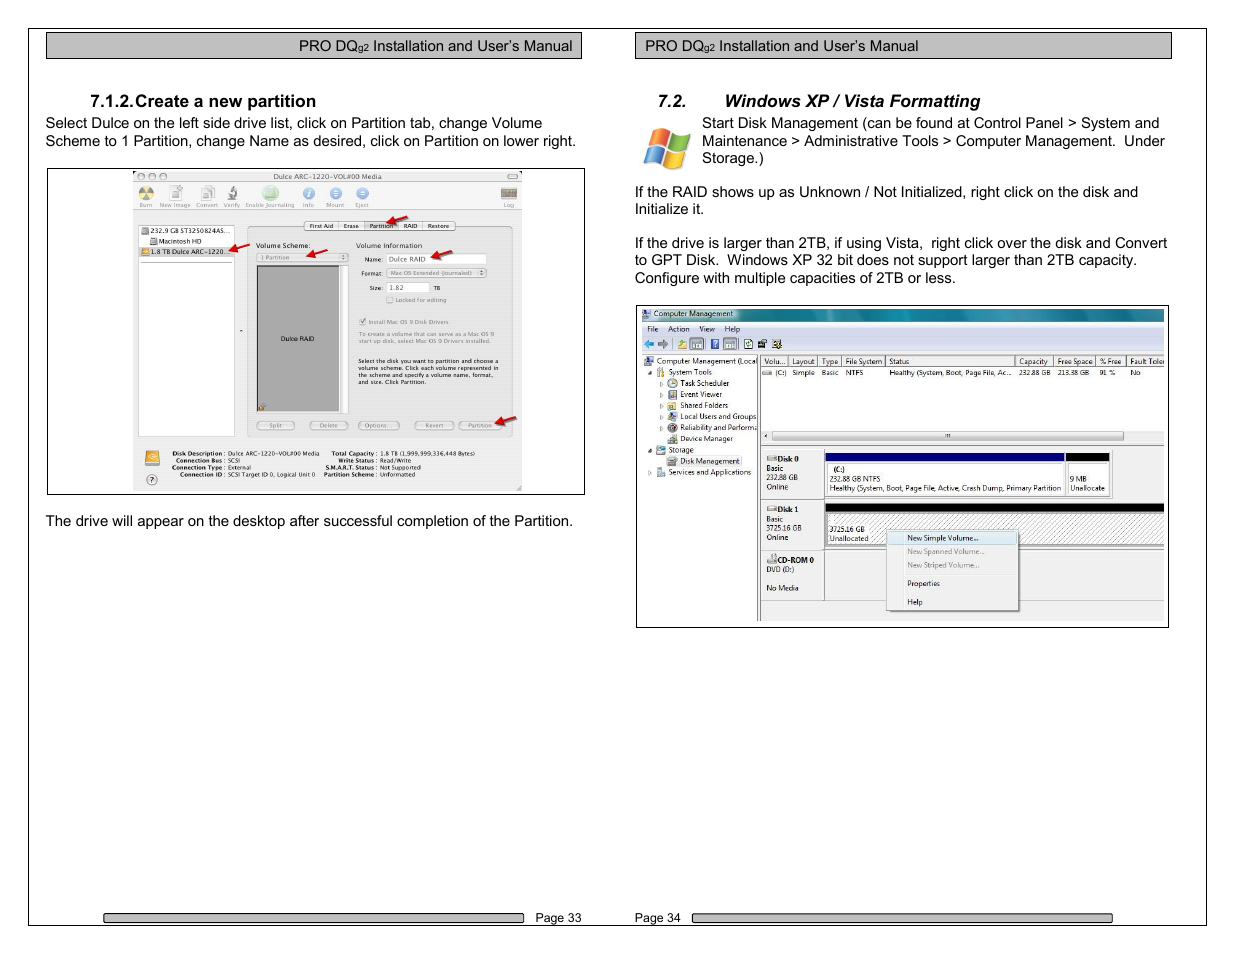Switch to the Restore tab

438,226
